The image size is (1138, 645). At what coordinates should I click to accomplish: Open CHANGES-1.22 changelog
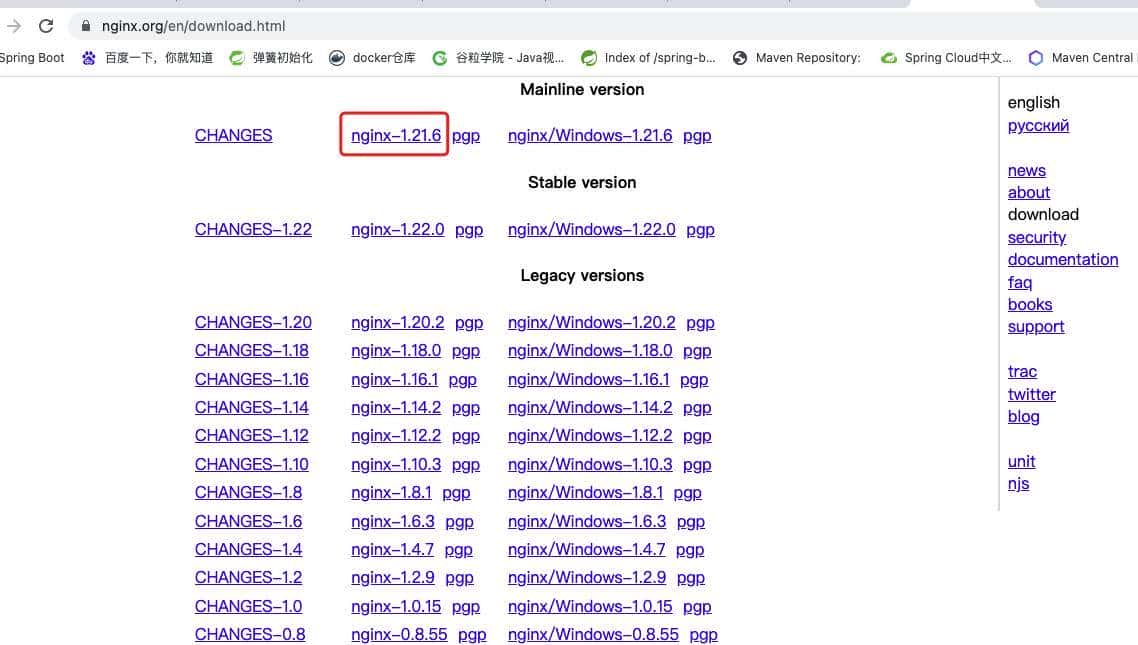[x=252, y=229]
